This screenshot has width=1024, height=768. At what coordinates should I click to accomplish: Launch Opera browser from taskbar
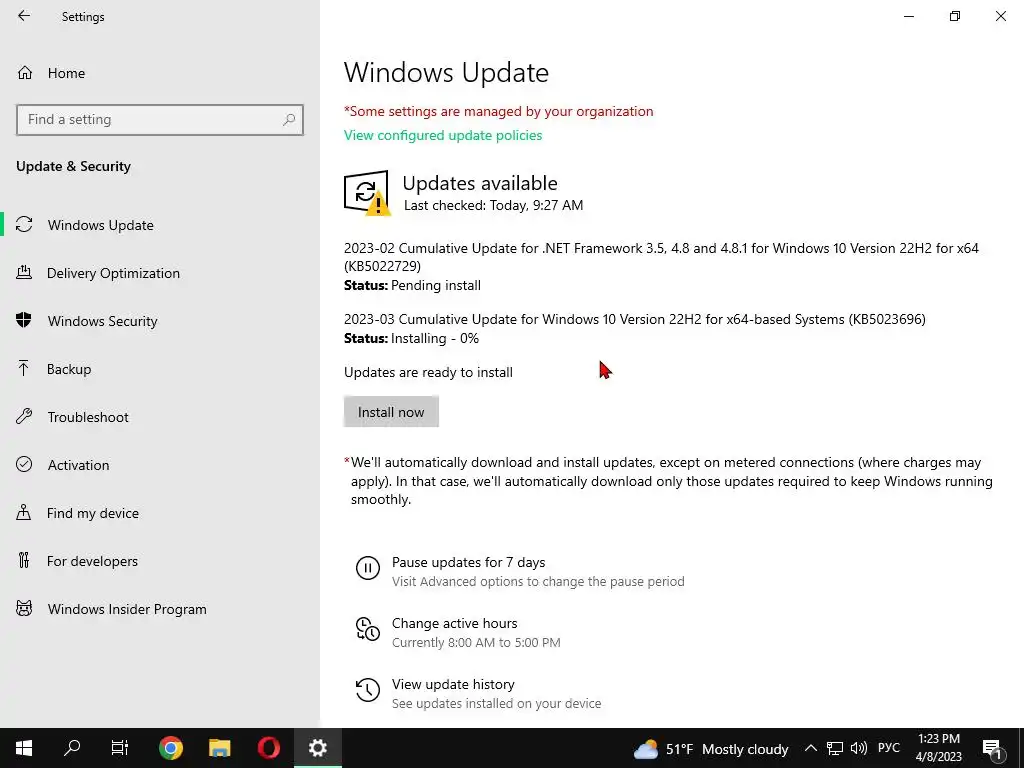click(268, 748)
